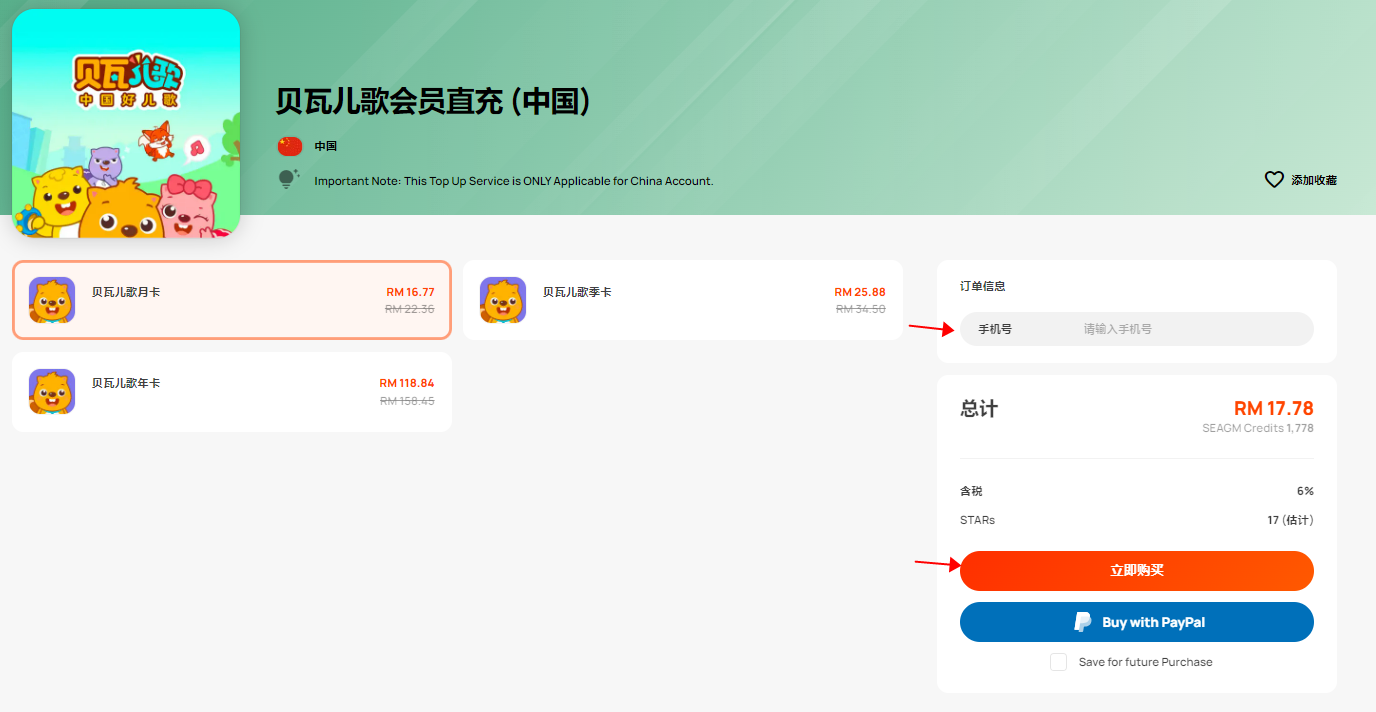This screenshot has height=712, width=1376.
Task: Click the RM 25.88 quarterly price
Action: (x=860, y=292)
